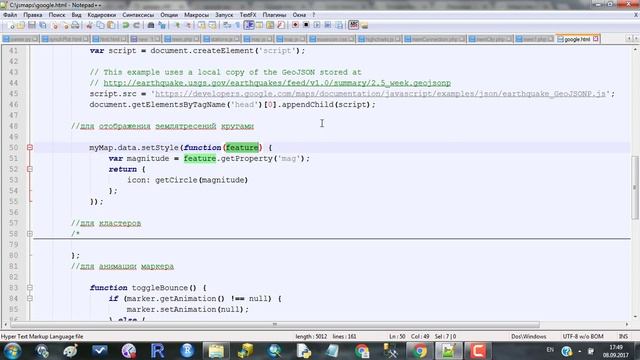The image size is (640, 360).
Task: Open the Поиск menu
Action: coord(57,15)
